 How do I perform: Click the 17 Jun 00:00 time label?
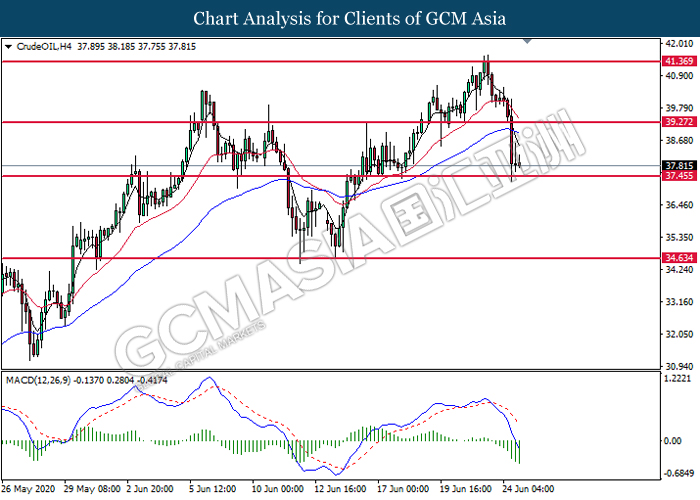click(x=403, y=489)
